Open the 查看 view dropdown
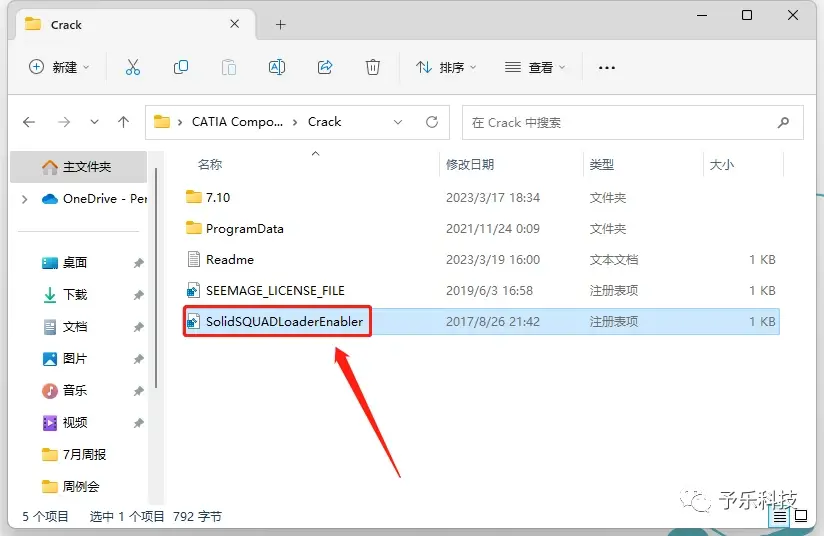This screenshot has width=824, height=536. click(x=535, y=67)
